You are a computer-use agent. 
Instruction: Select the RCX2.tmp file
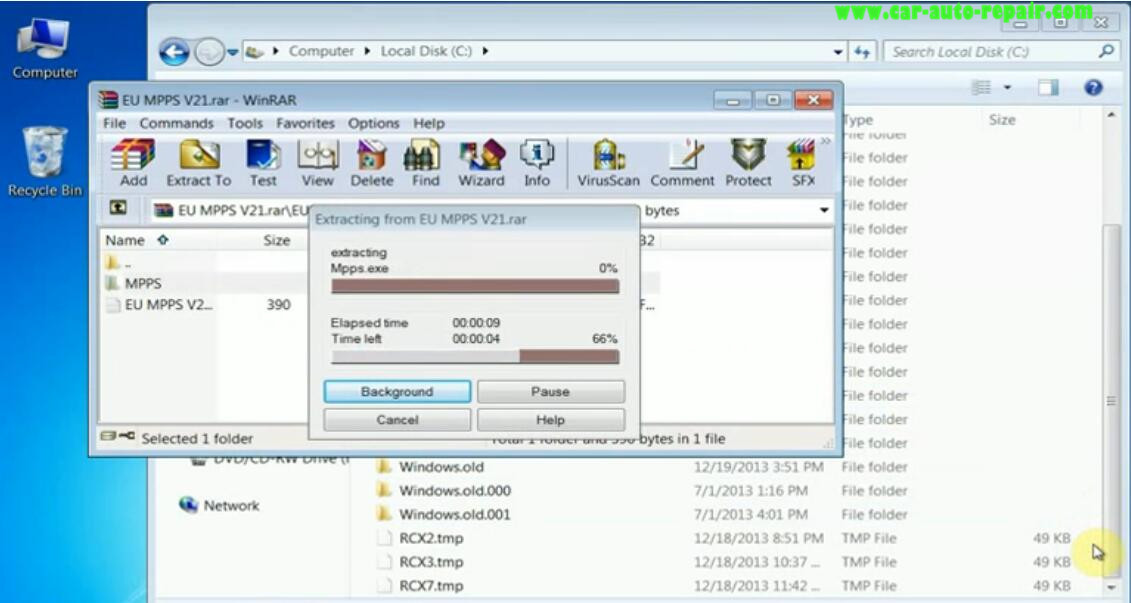click(431, 538)
